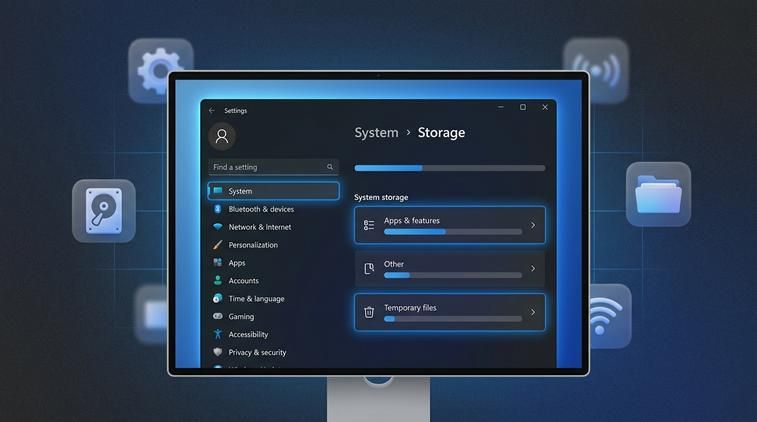
Task: Close the Settings window
Action: pos(545,107)
